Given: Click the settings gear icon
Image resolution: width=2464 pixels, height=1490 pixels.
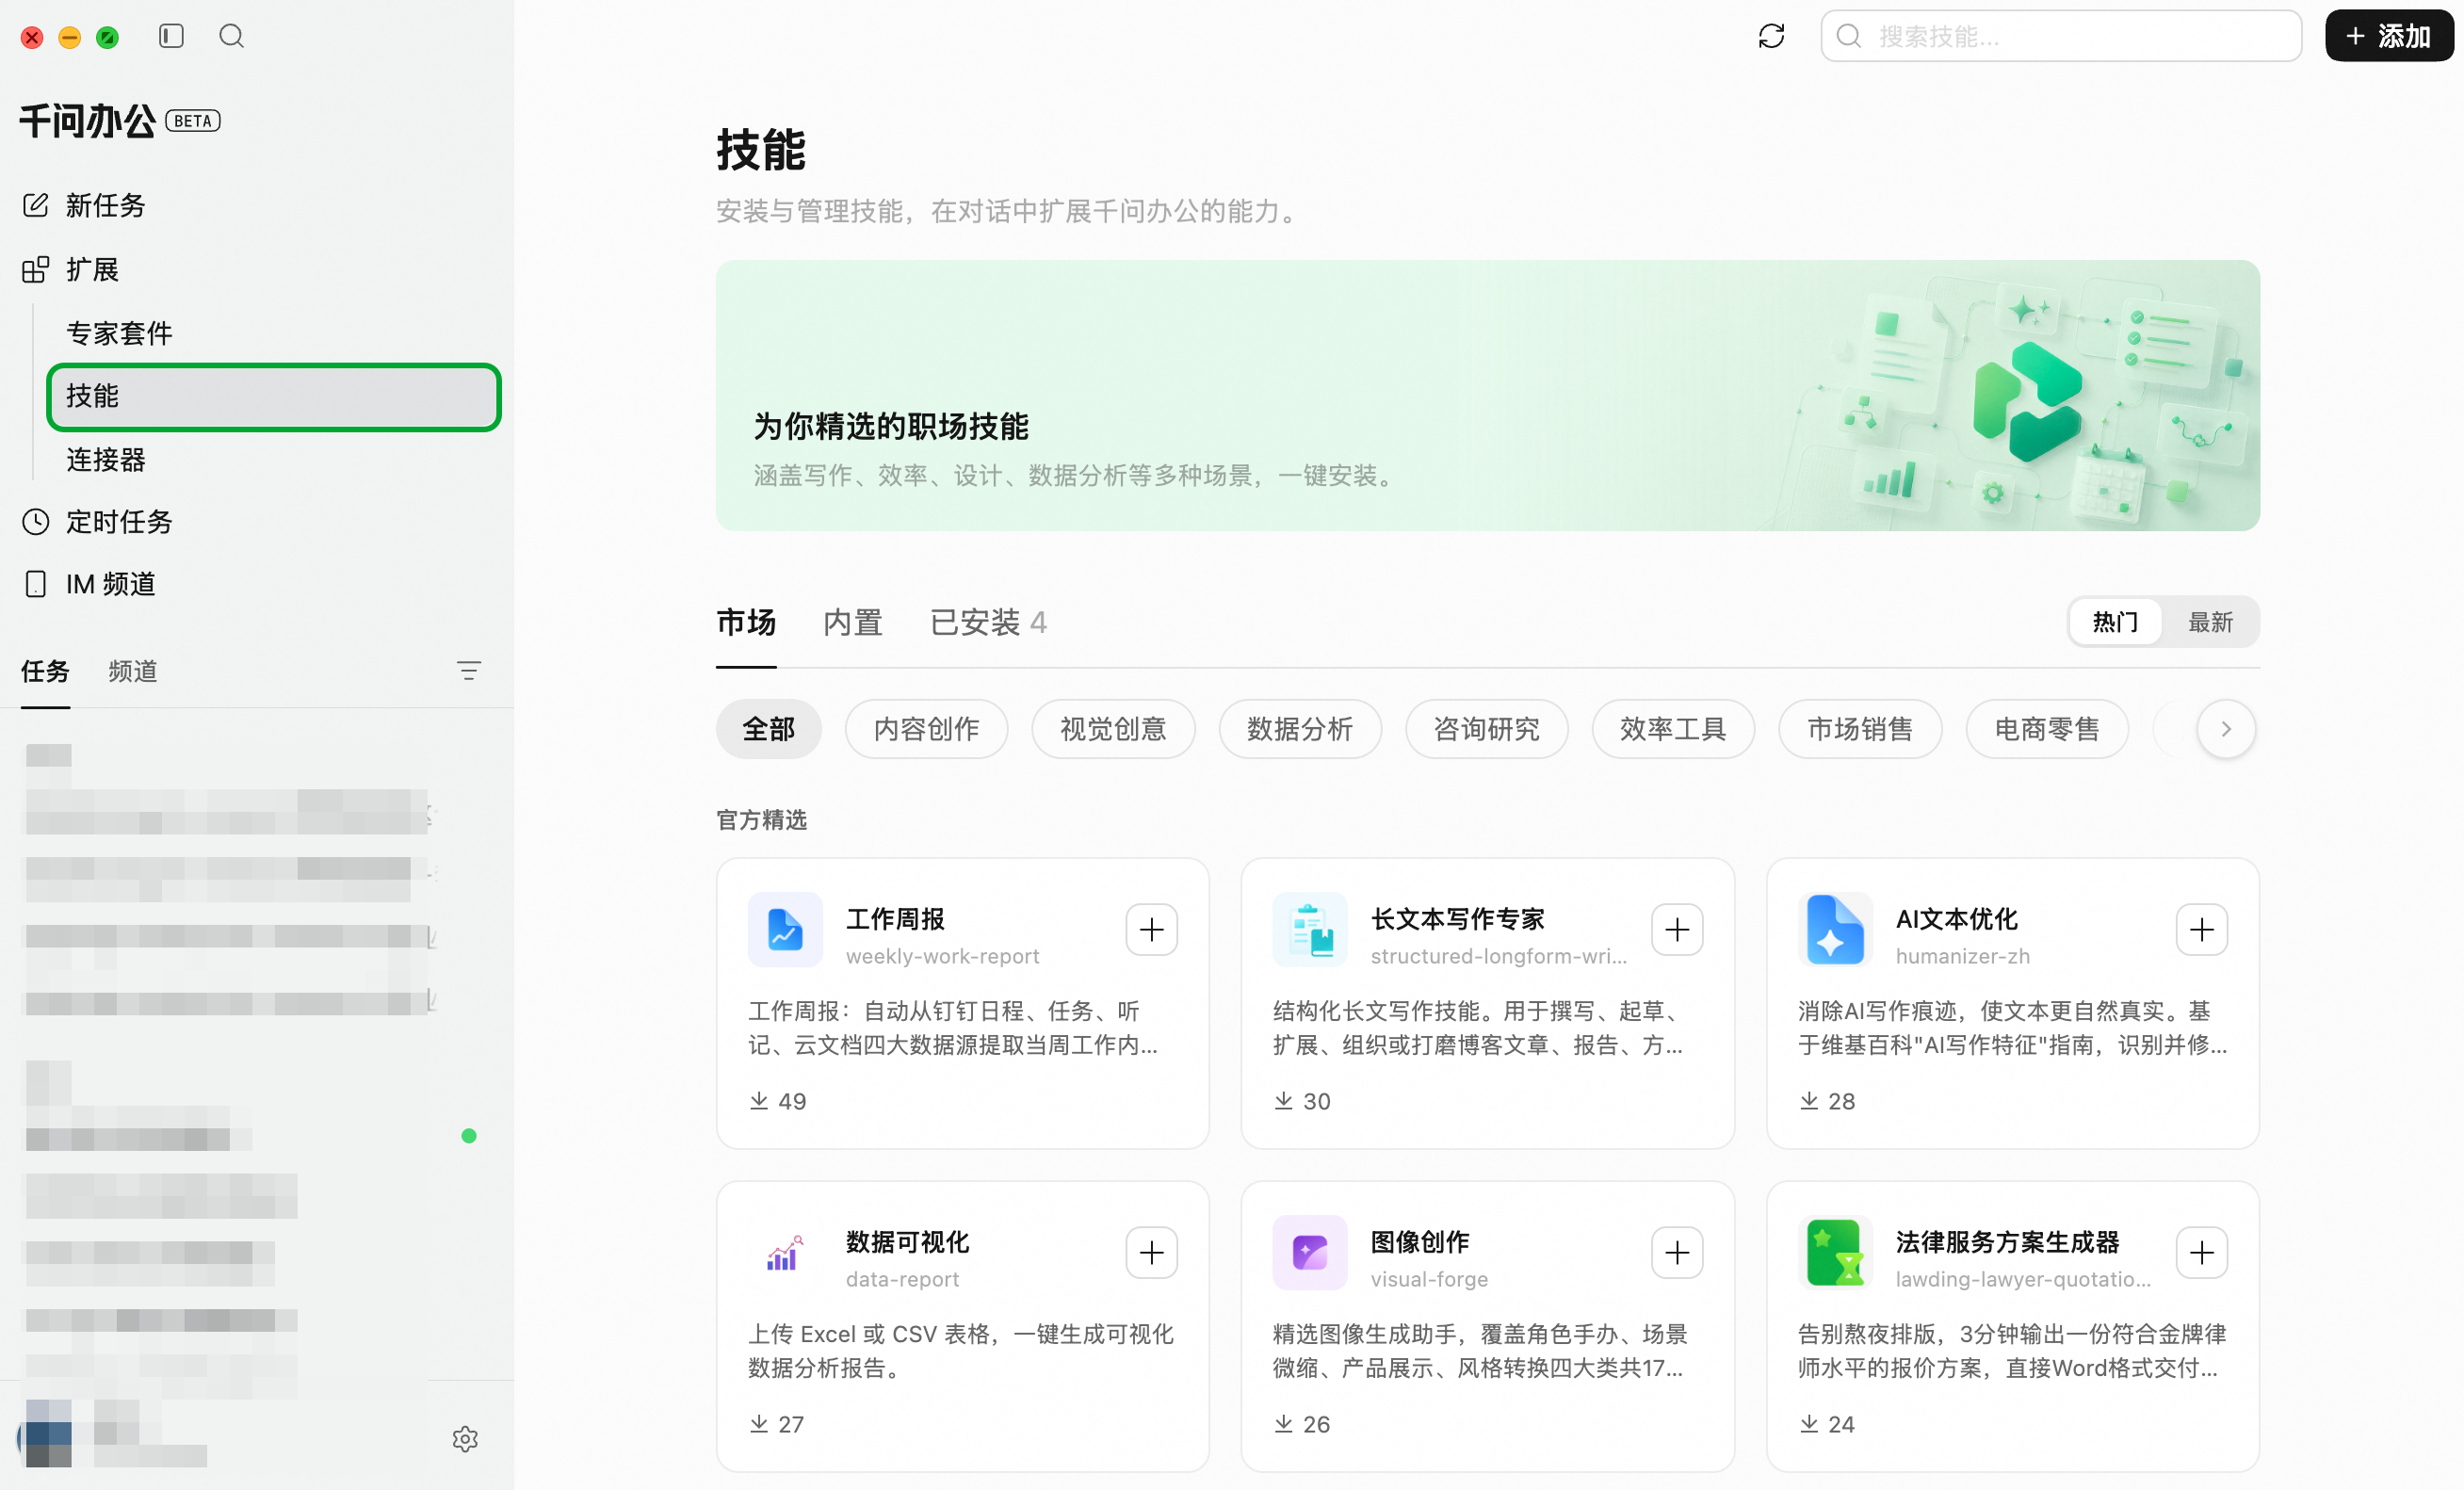Looking at the screenshot, I should [x=465, y=1439].
